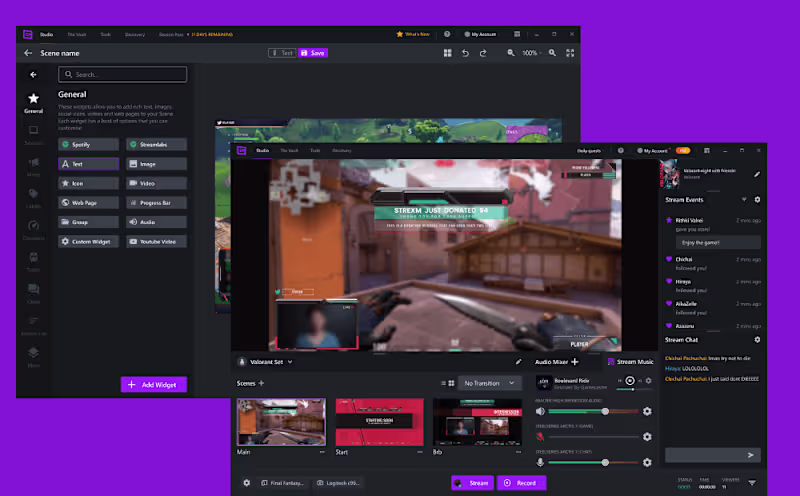
Task: Open Stream Events settings gear
Action: point(757,200)
